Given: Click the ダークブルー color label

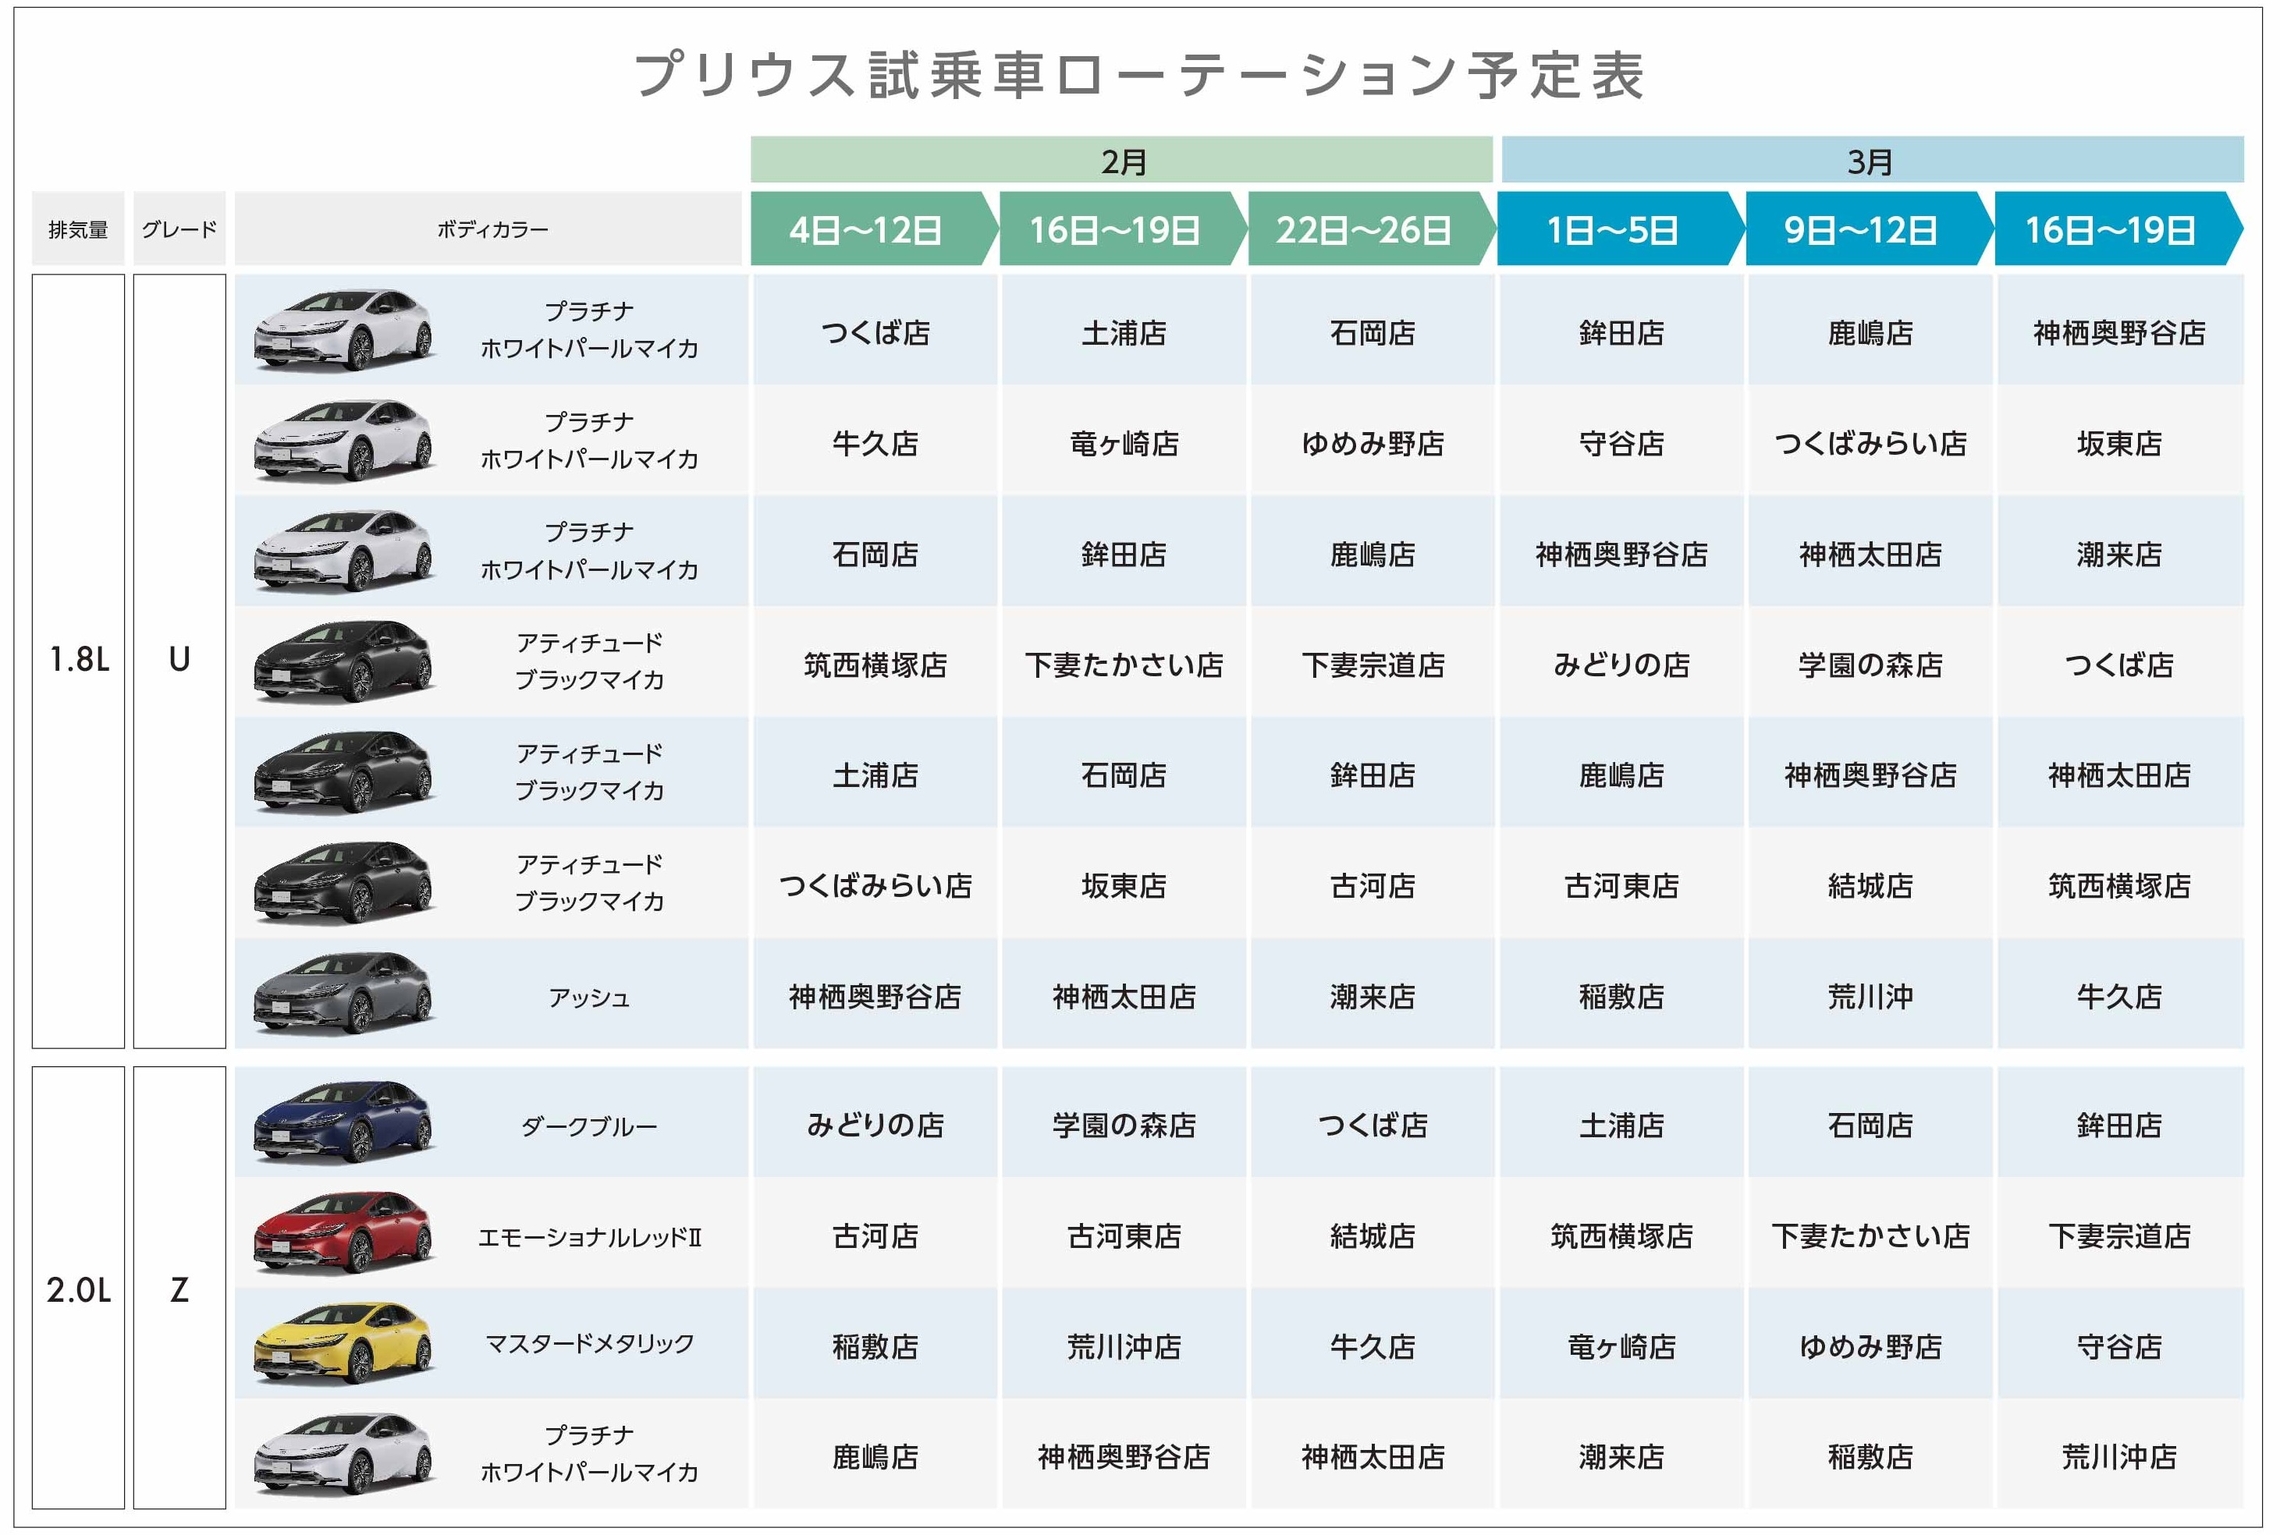Looking at the screenshot, I should tap(589, 1126).
